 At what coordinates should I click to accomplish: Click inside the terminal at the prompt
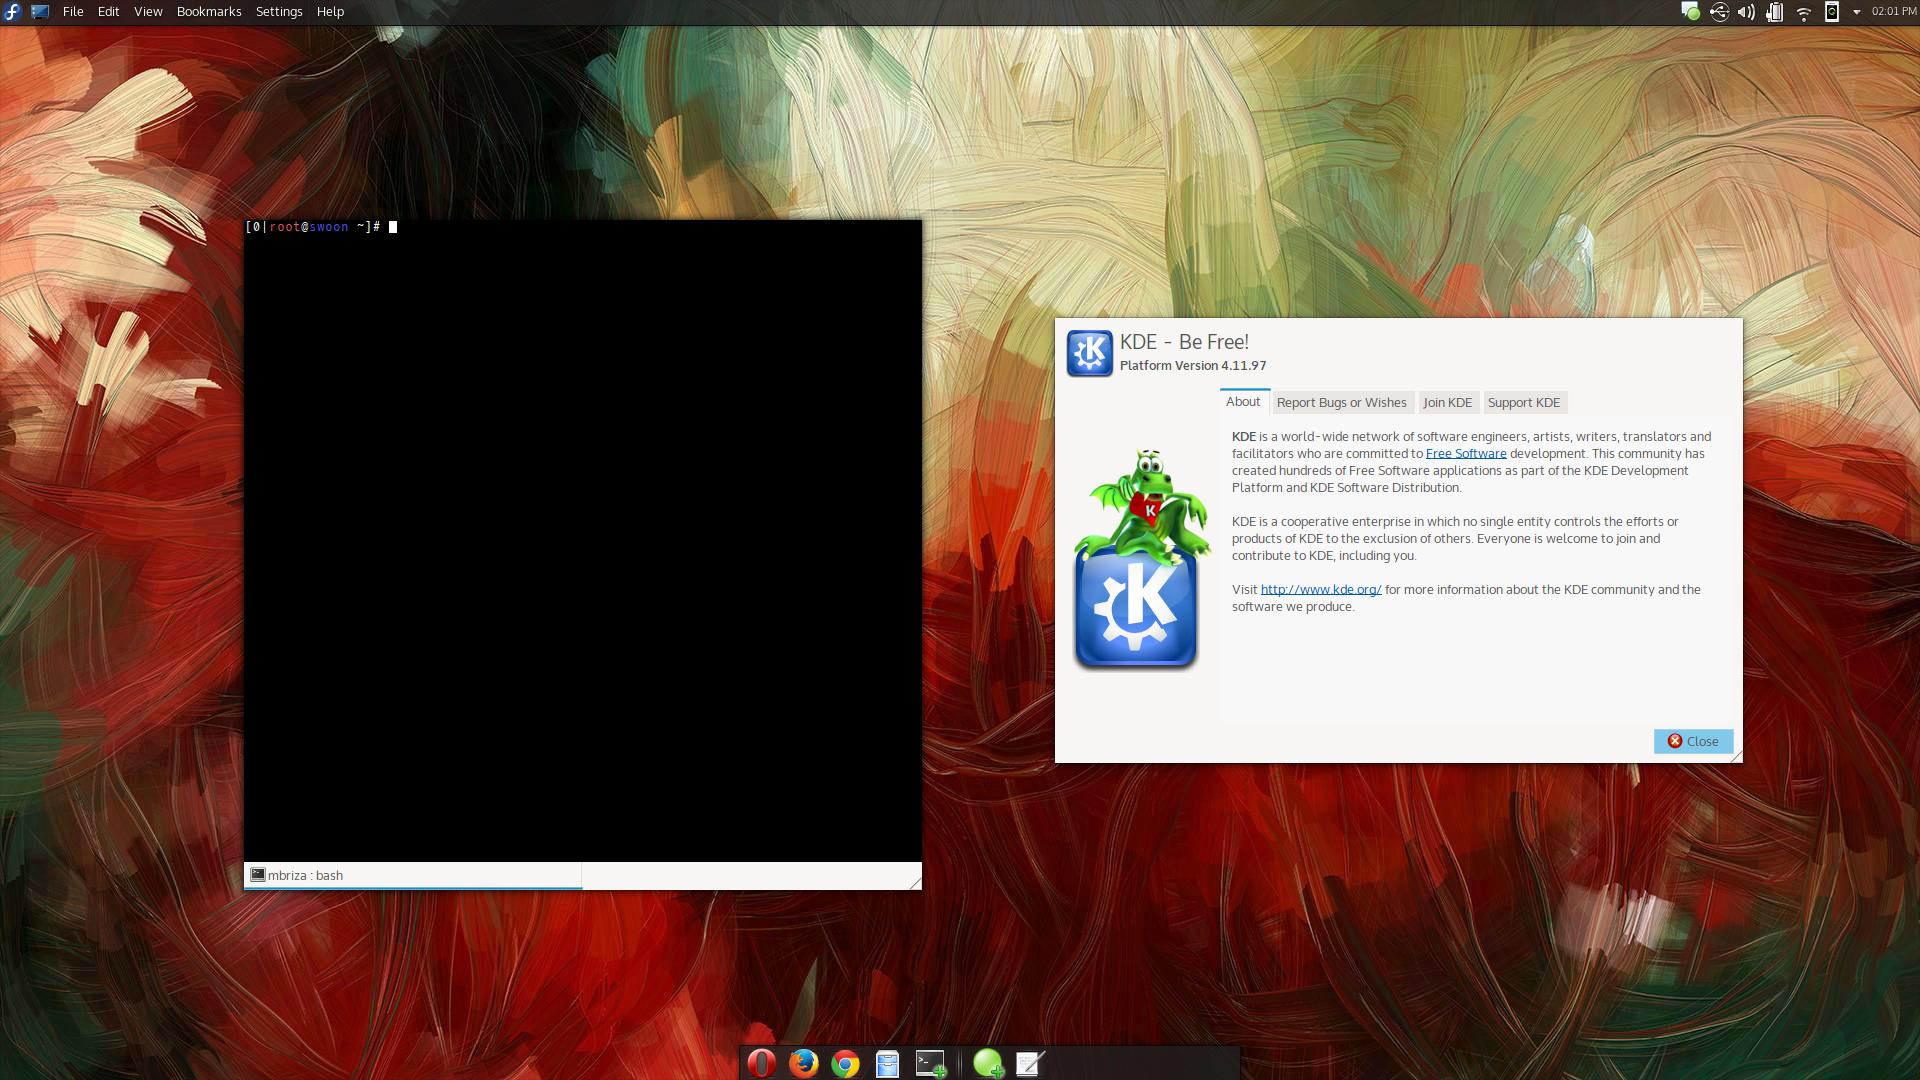tap(393, 227)
